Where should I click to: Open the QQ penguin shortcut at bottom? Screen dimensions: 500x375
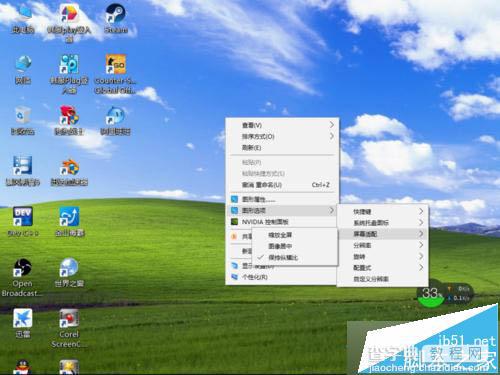click(x=23, y=367)
